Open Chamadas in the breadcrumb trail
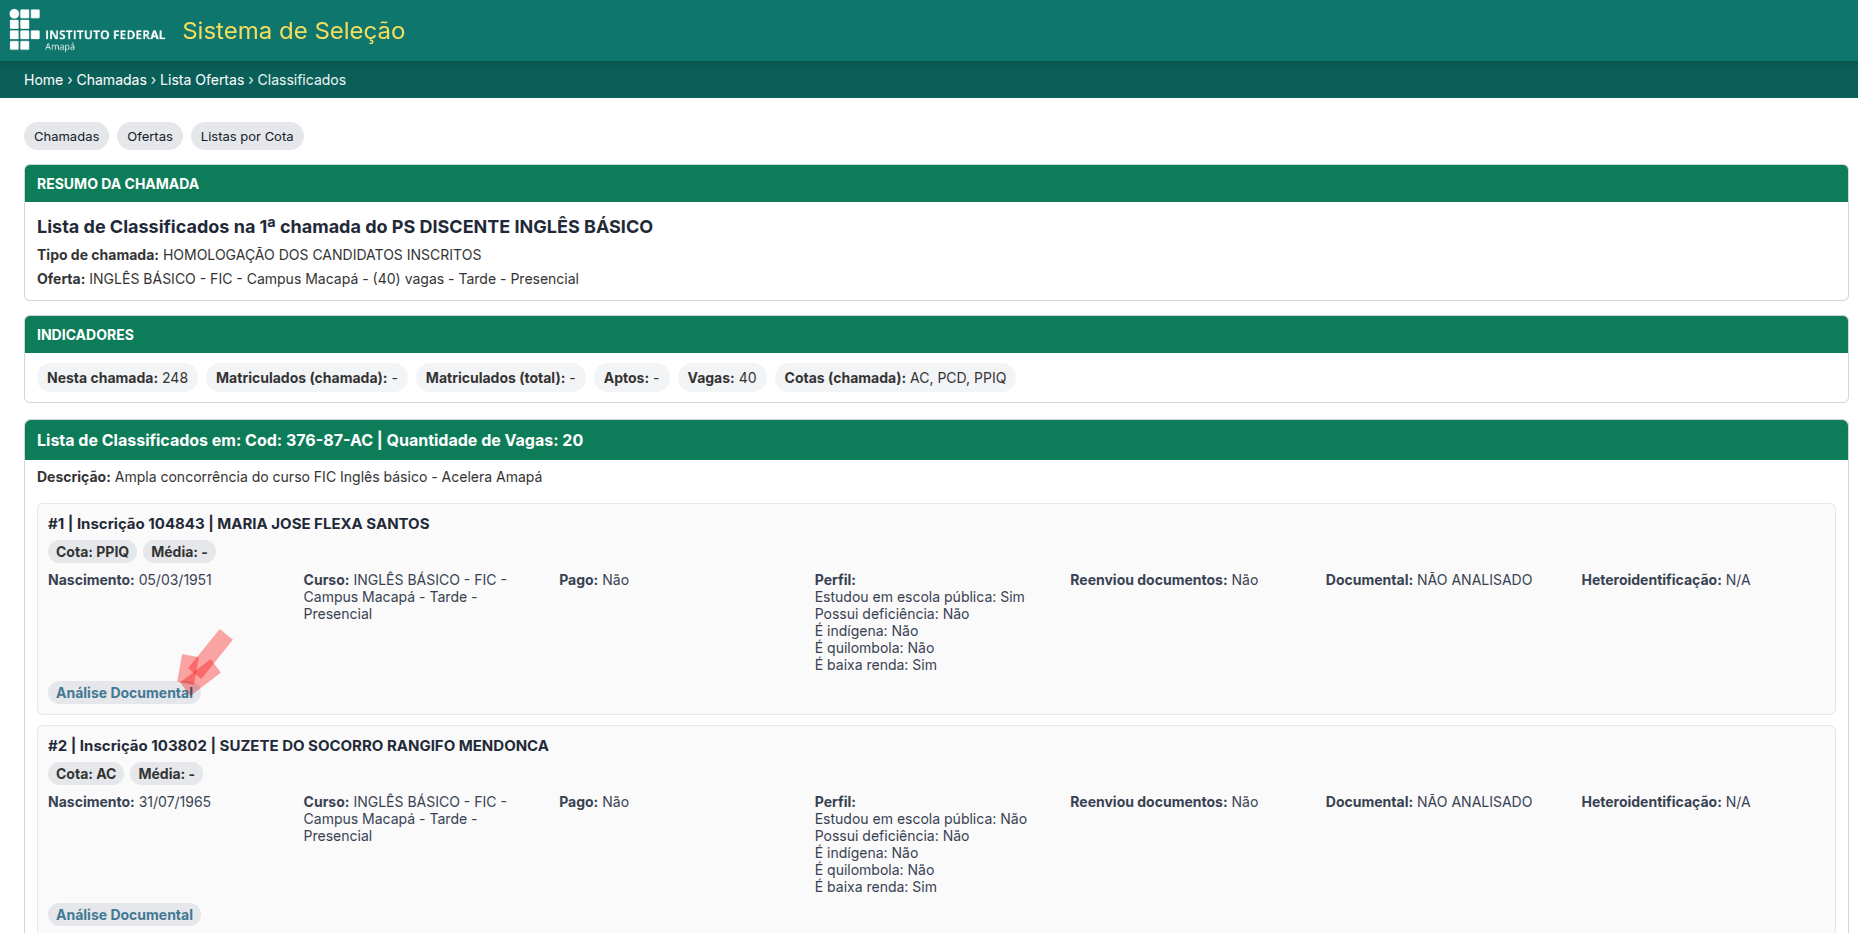Screen dimensions: 1858x933 point(111,80)
